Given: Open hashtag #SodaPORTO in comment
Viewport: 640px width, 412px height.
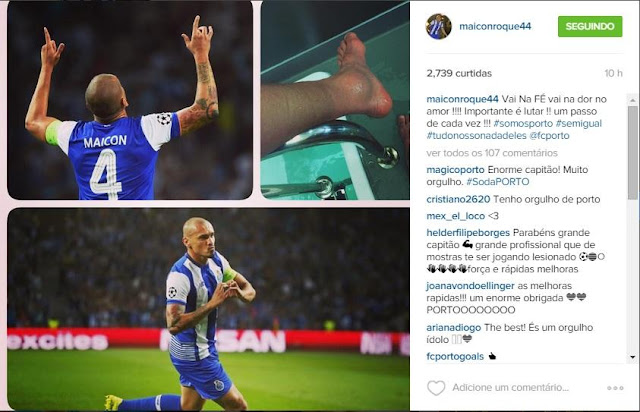Looking at the screenshot, I should (498, 182).
